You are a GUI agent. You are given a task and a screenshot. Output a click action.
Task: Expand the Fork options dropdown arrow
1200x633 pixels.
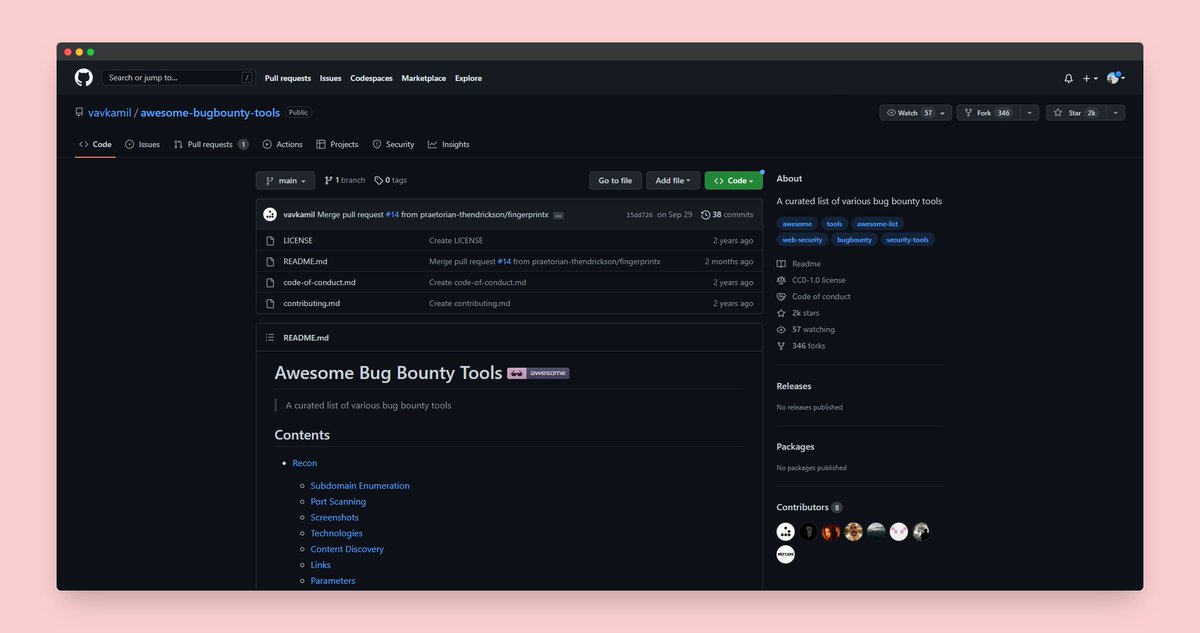tap(1030, 113)
